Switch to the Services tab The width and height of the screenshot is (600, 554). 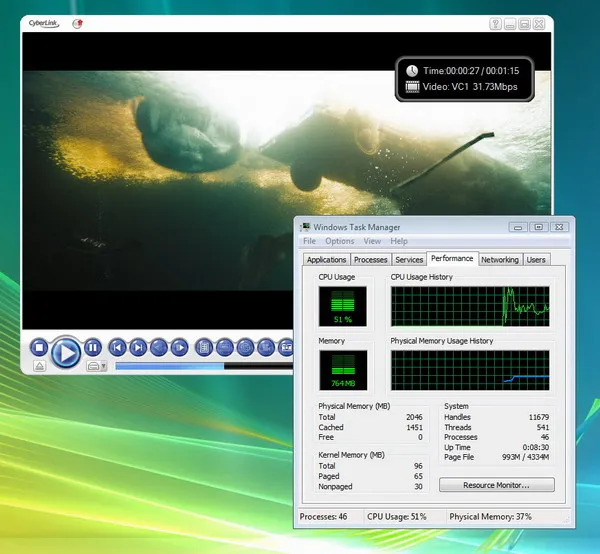409,260
